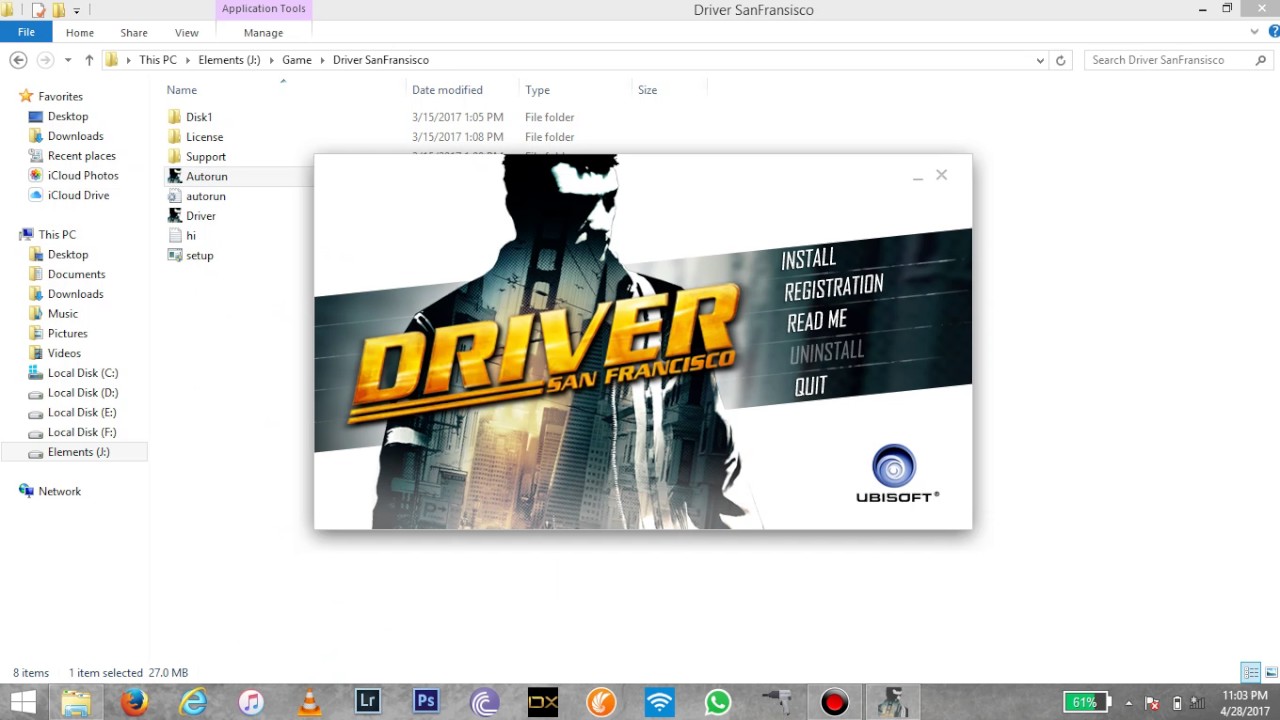1280x720 pixels.
Task: Open Firefox from the taskbar
Action: click(135, 702)
